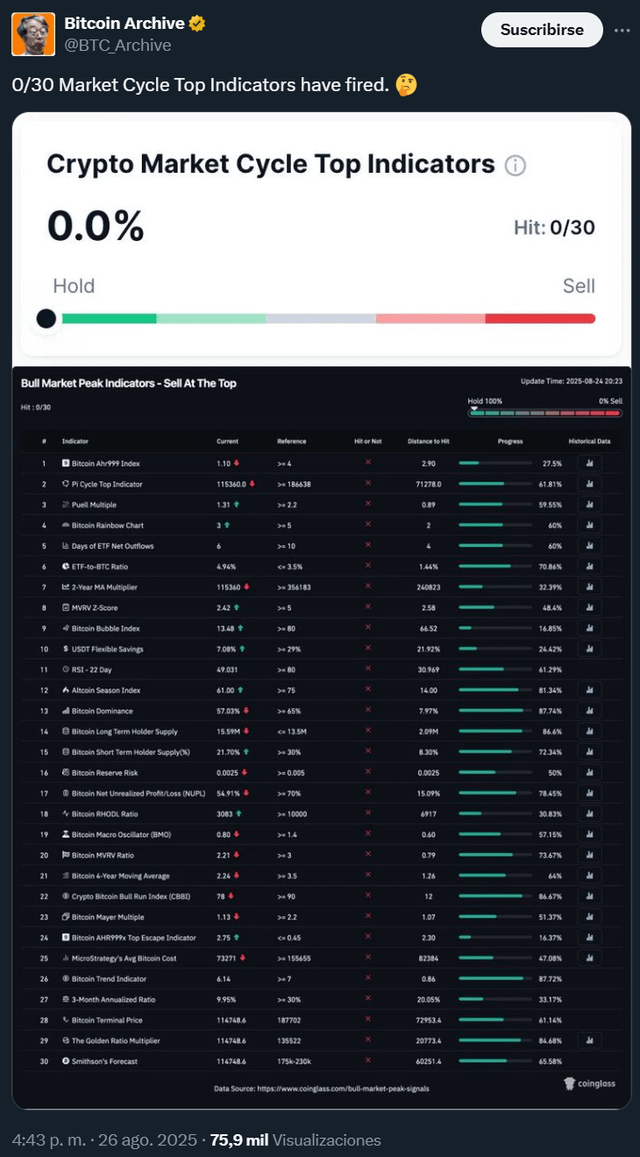This screenshot has height=1157, width=640.
Task: Open the coinglass data source URL
Action: click(x=320, y=1088)
